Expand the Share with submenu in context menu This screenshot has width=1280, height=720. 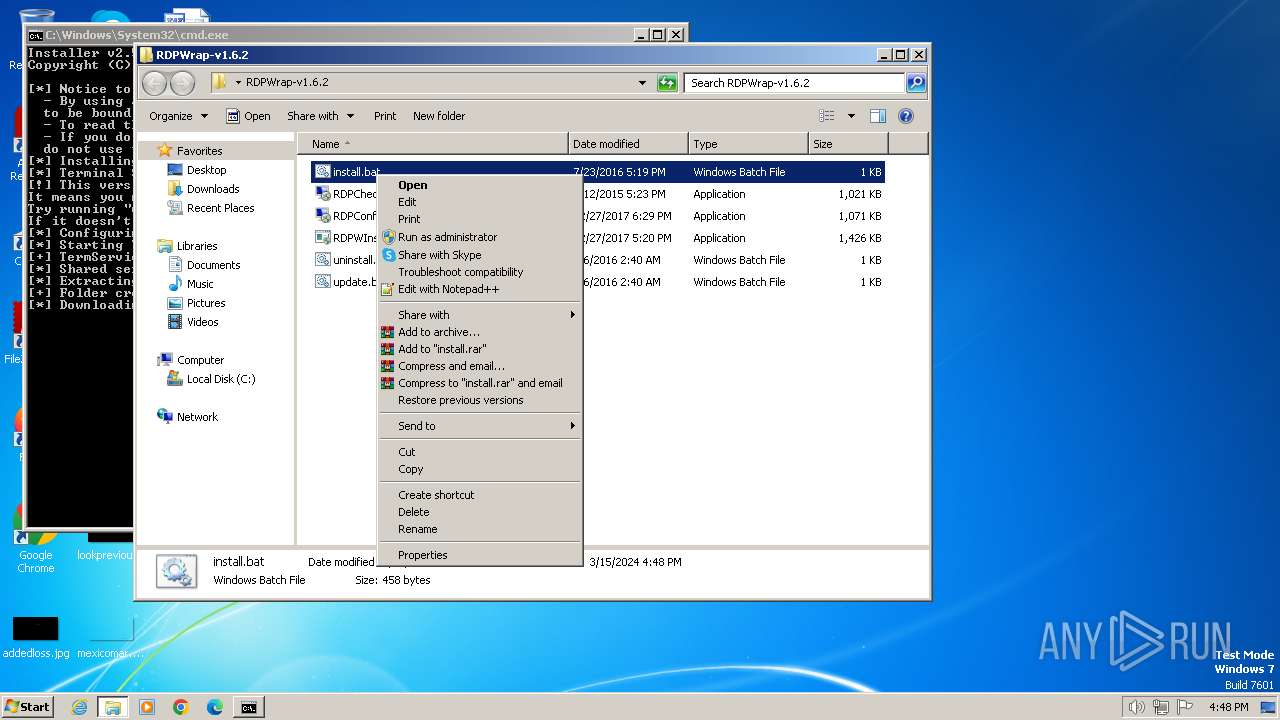point(480,315)
